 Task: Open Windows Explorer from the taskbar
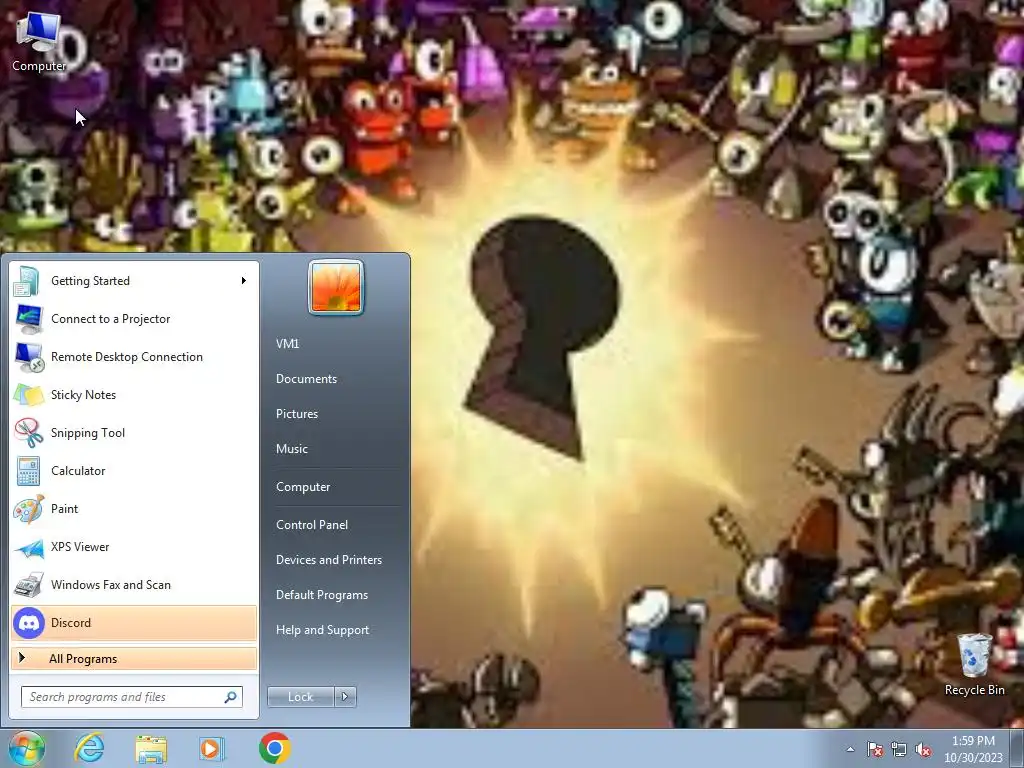[x=151, y=749]
